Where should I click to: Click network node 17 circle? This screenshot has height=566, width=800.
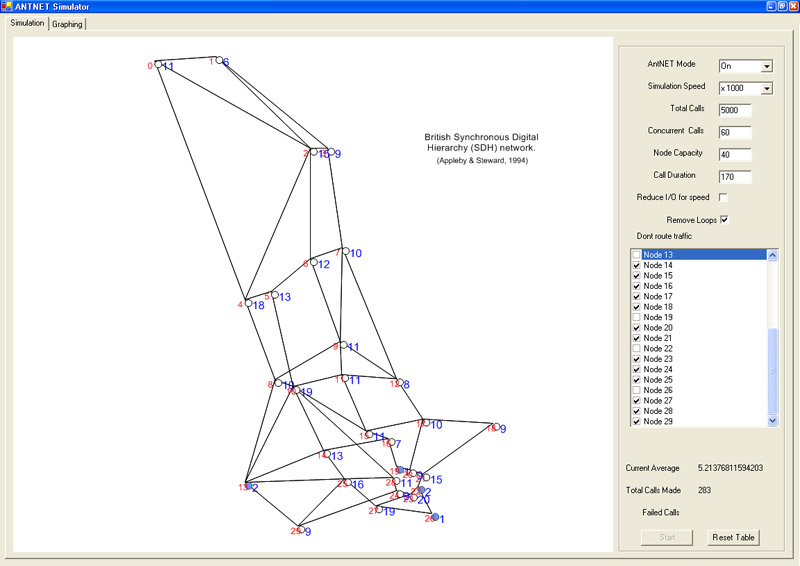(x=426, y=423)
